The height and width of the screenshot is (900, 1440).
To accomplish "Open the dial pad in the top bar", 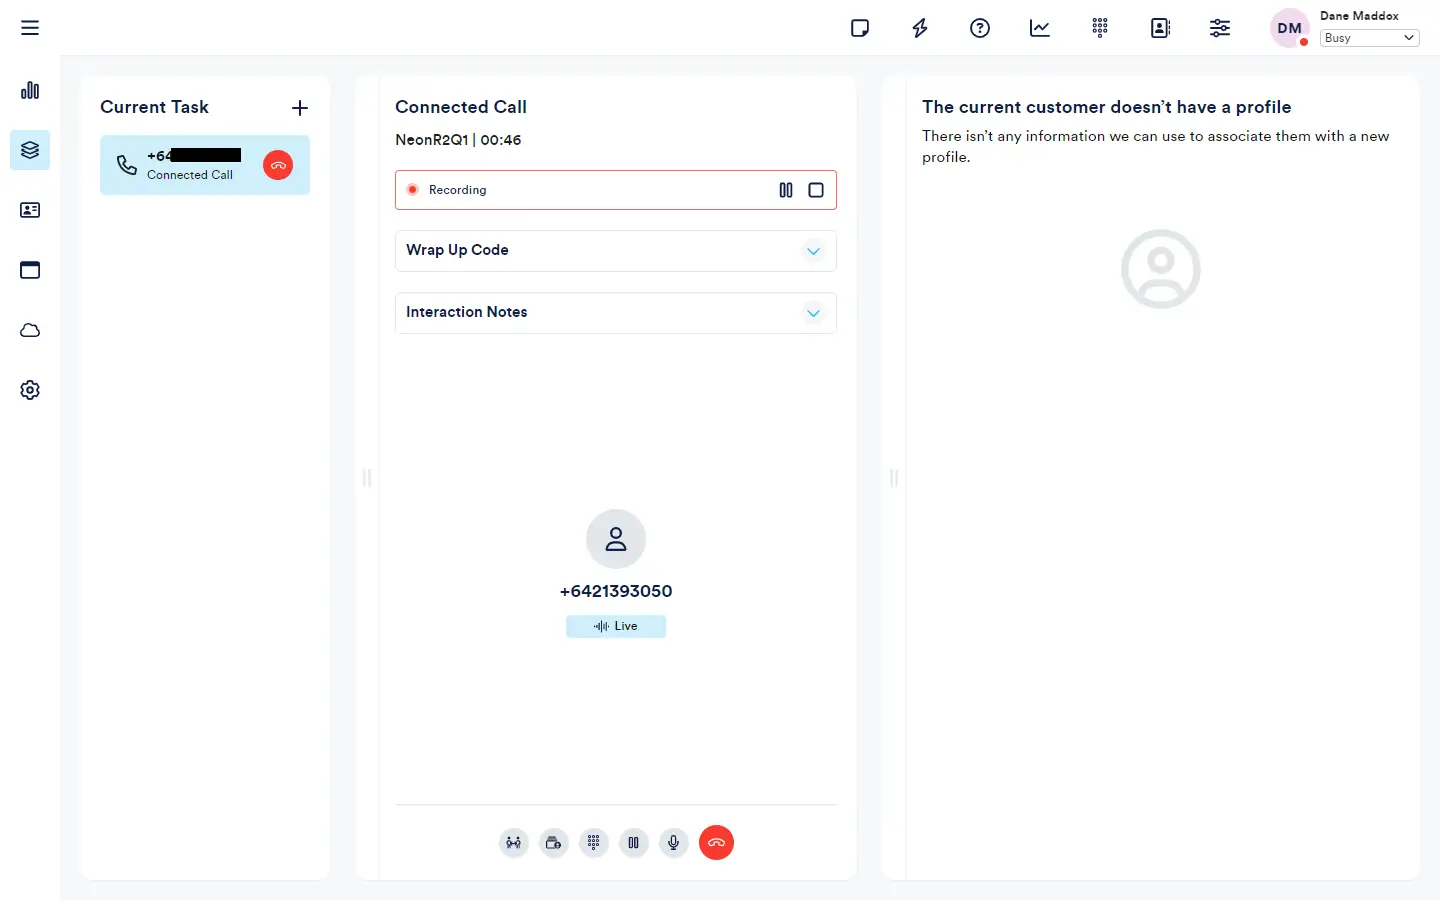I will 1100,28.
